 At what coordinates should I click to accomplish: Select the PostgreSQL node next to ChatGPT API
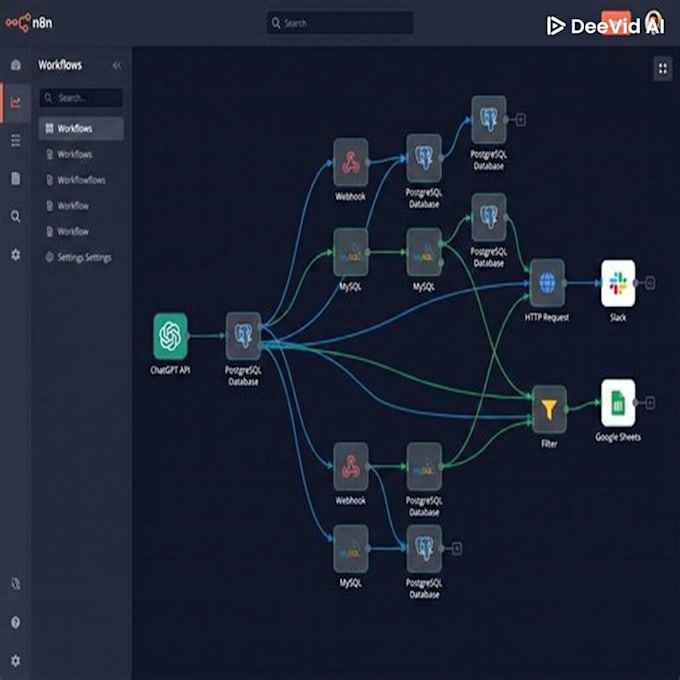(243, 336)
